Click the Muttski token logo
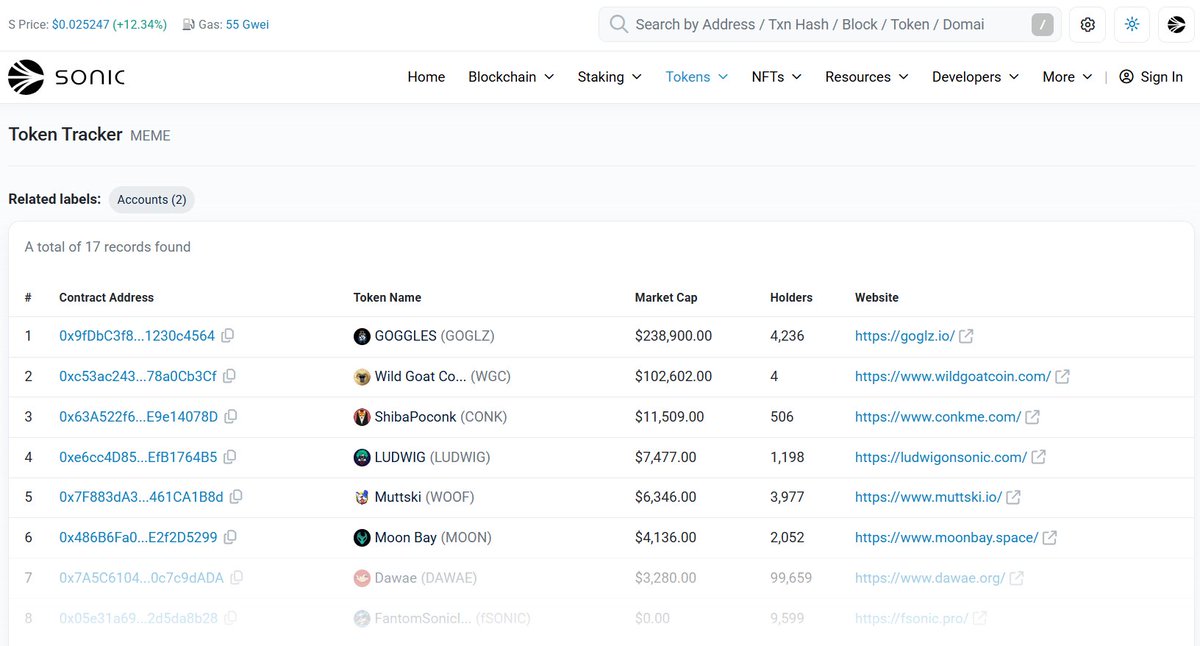Screen dimensions: 1200x646 [x=362, y=497]
